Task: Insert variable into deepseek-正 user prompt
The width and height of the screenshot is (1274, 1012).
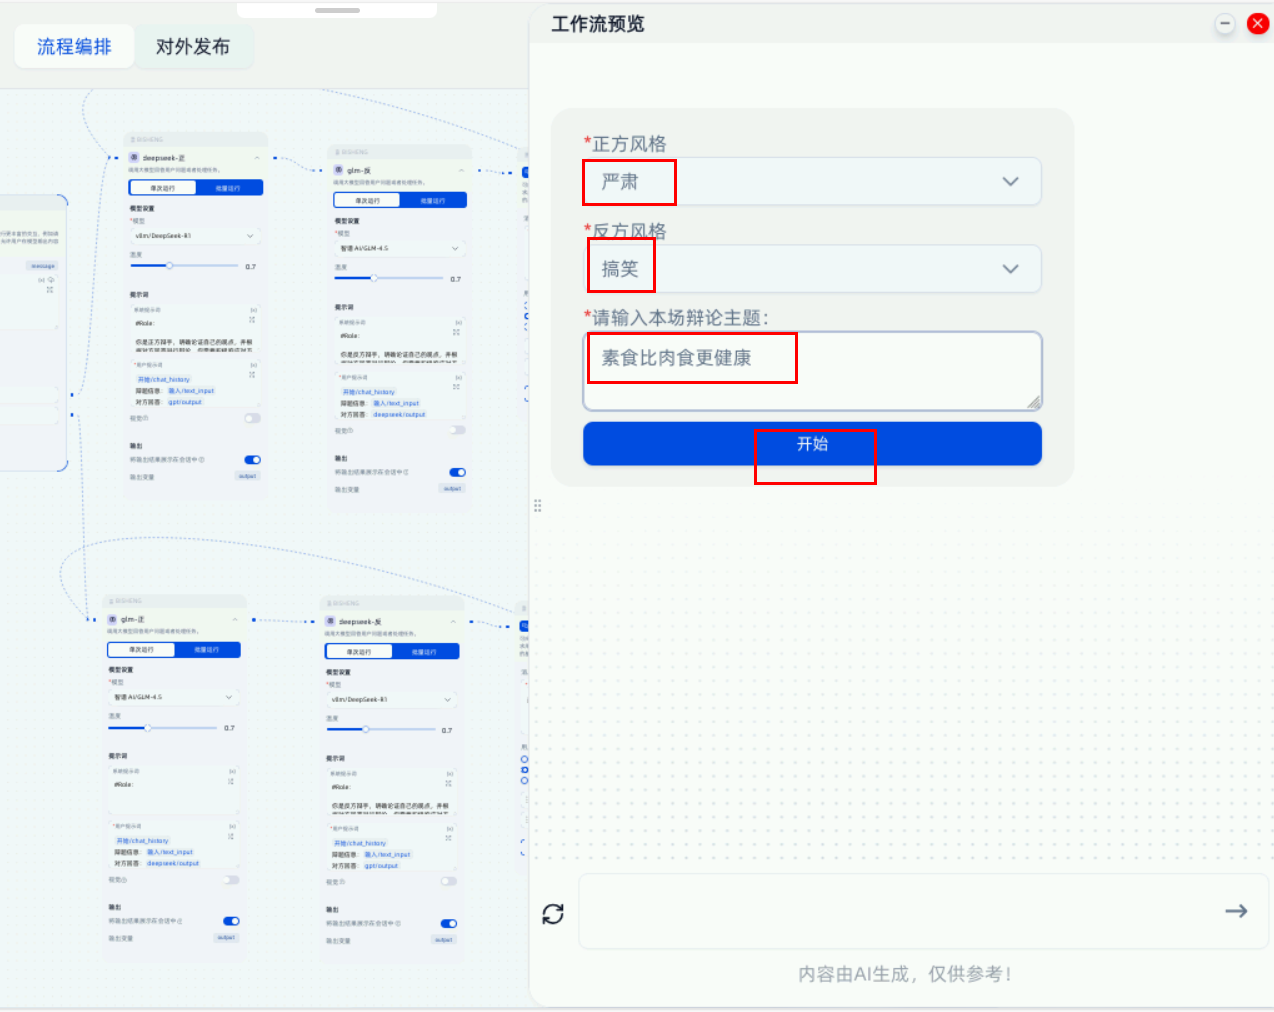Action: coord(253,365)
